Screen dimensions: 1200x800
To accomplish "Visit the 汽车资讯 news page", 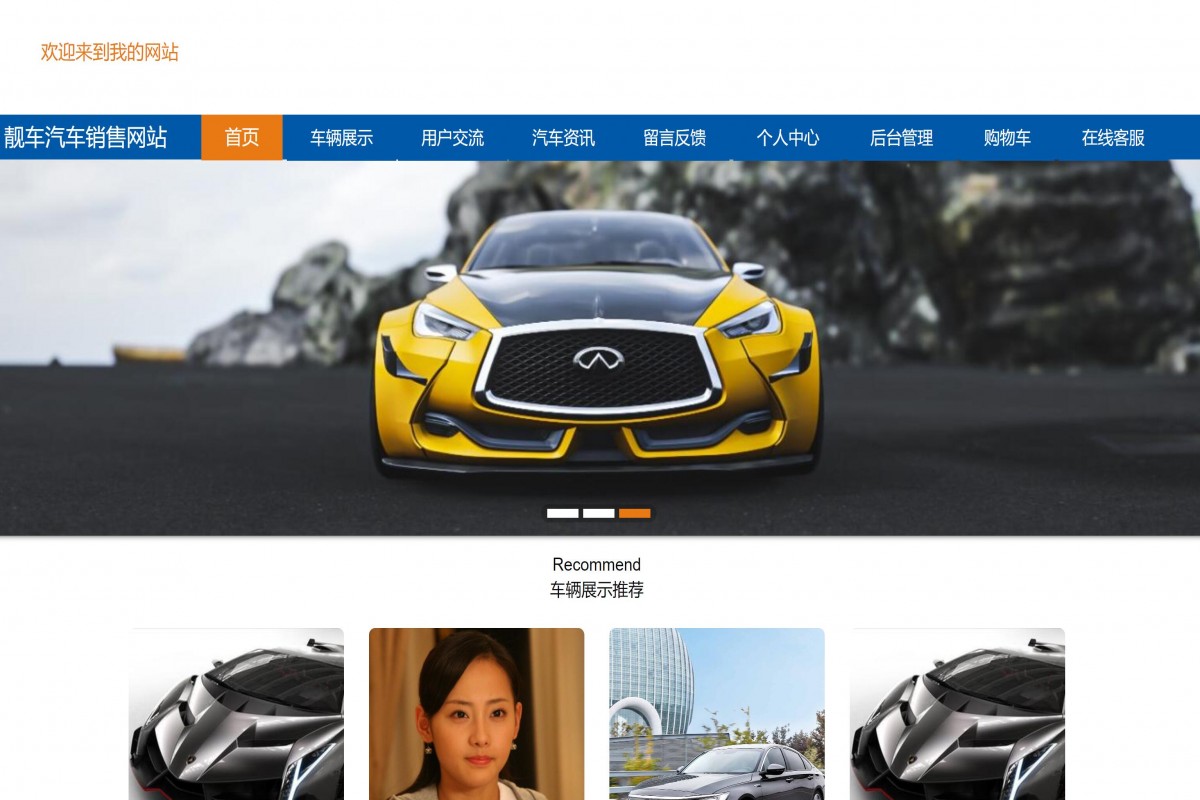I will (563, 138).
